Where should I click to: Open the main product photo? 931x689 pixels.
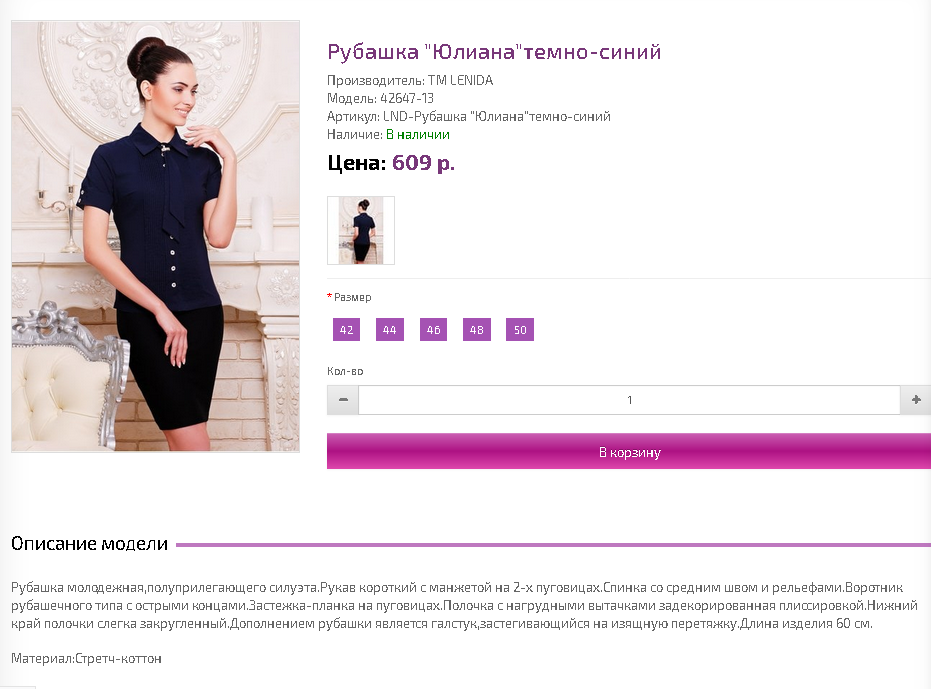pos(156,236)
